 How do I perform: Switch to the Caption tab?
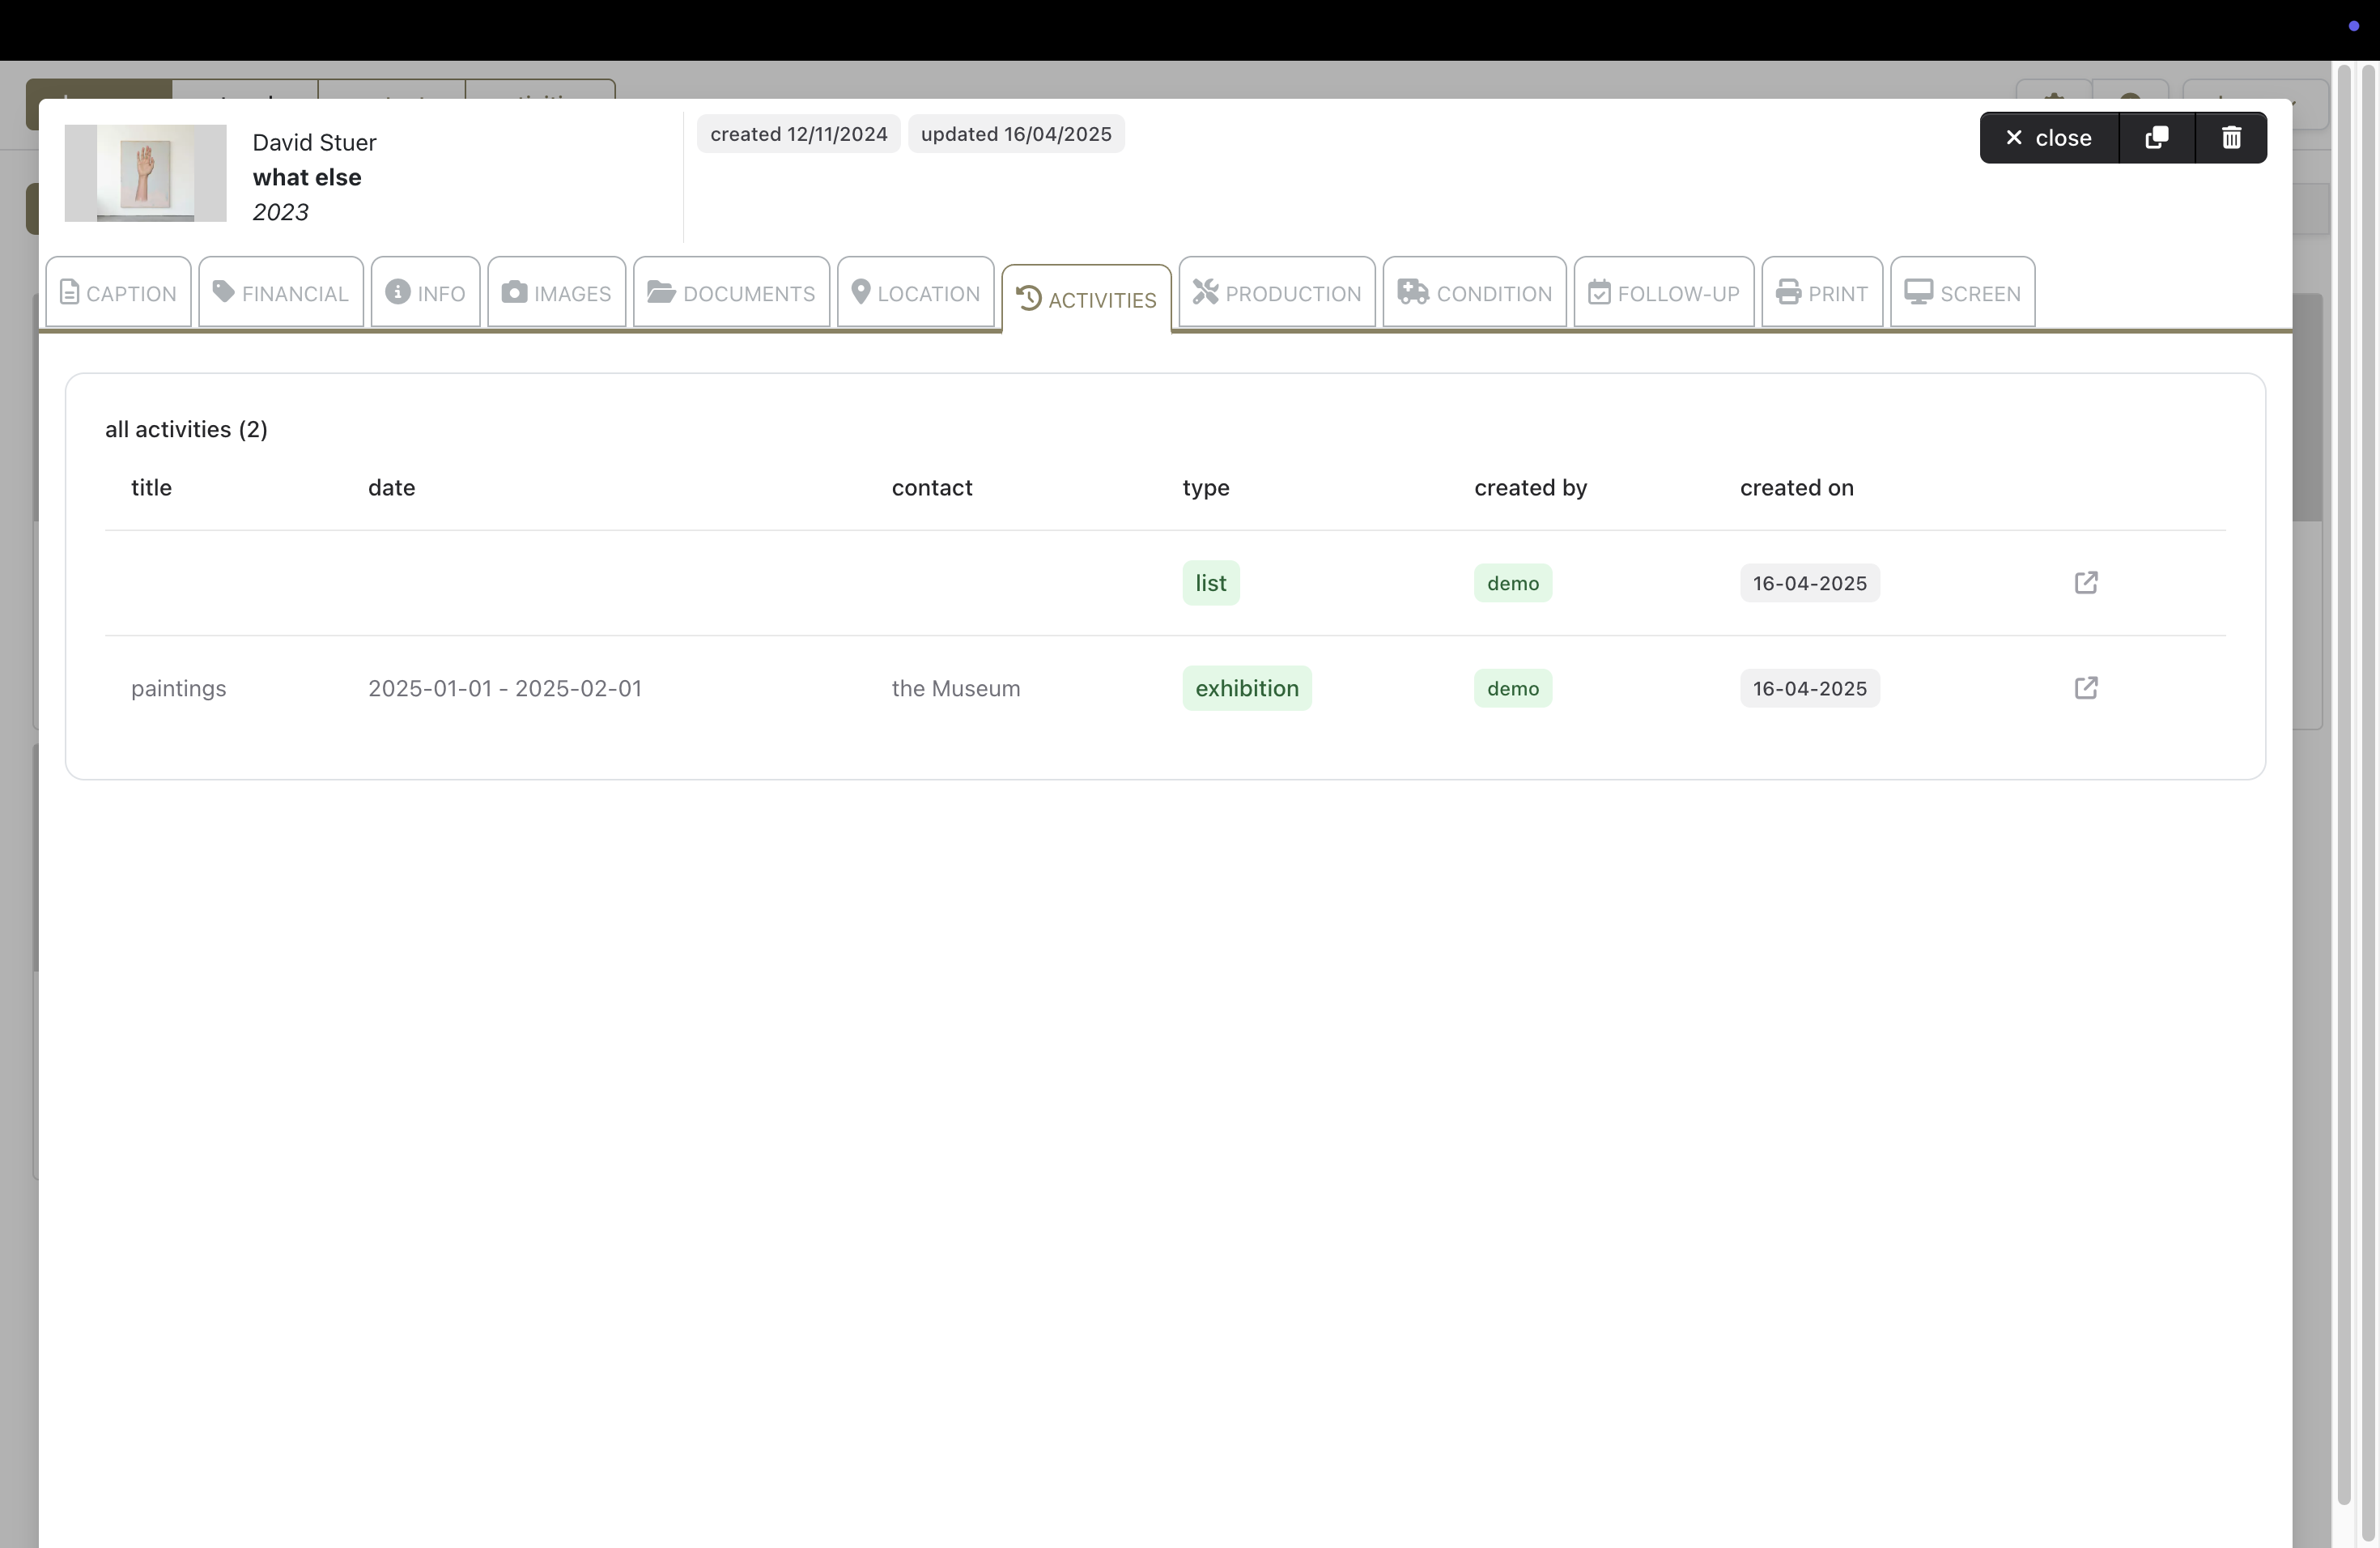[119, 292]
